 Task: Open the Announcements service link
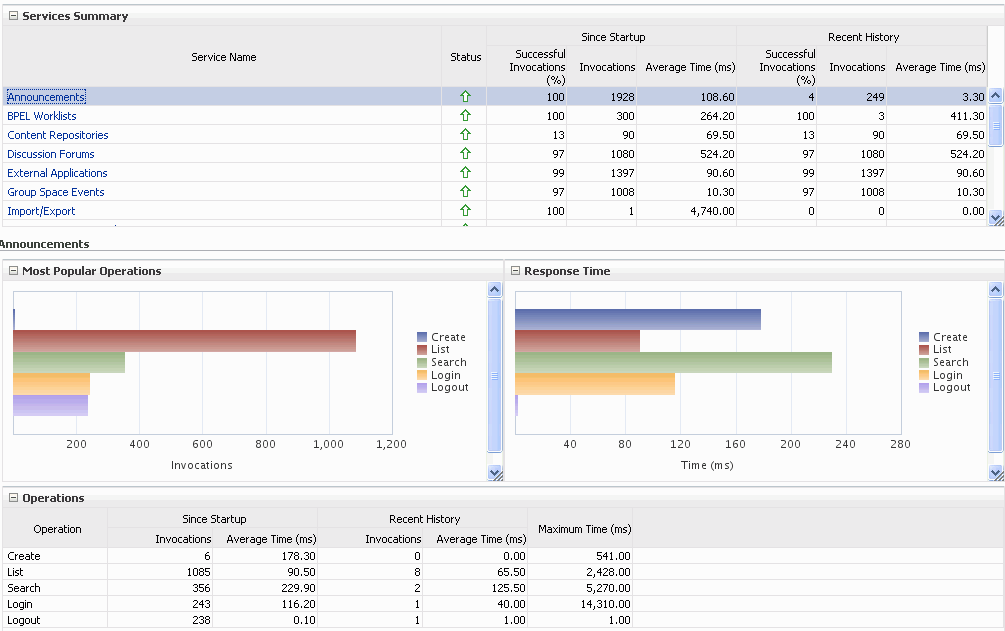click(x=45, y=96)
